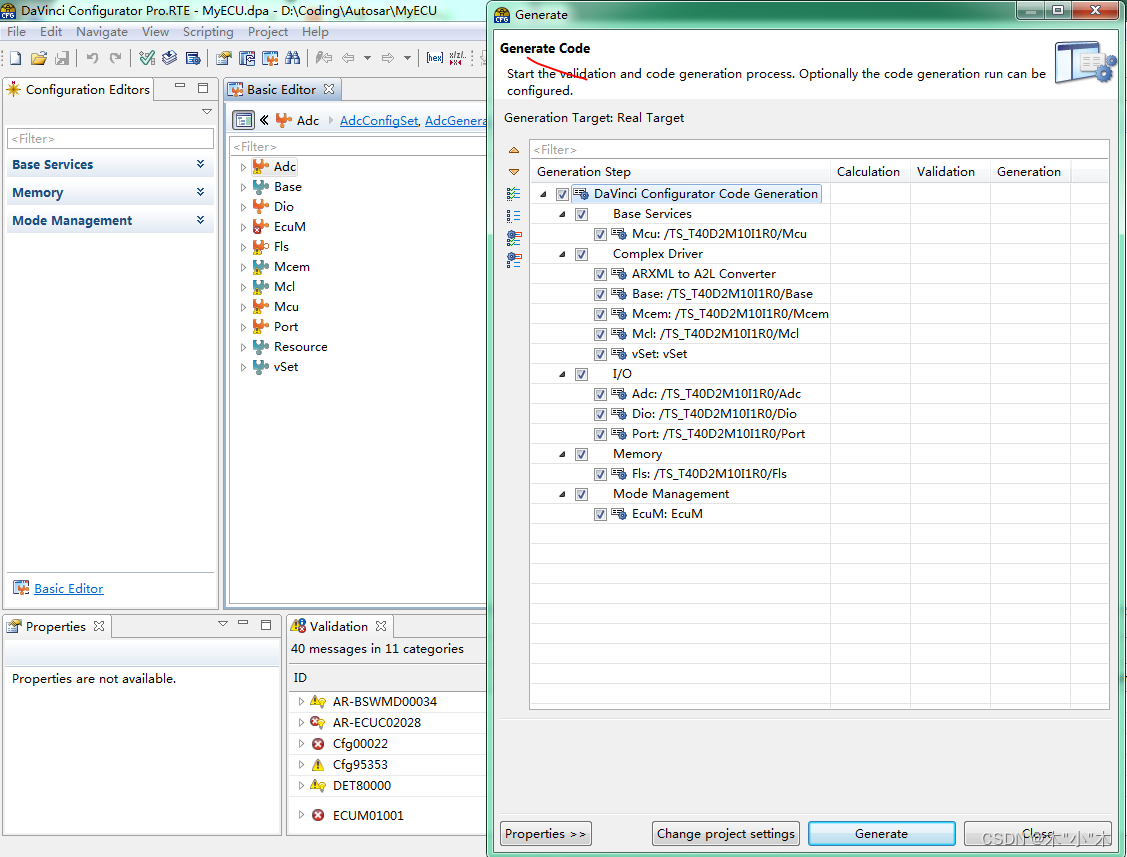This screenshot has width=1127, height=857.
Task: Click the Generate dialog filter field
Action: coord(819,150)
